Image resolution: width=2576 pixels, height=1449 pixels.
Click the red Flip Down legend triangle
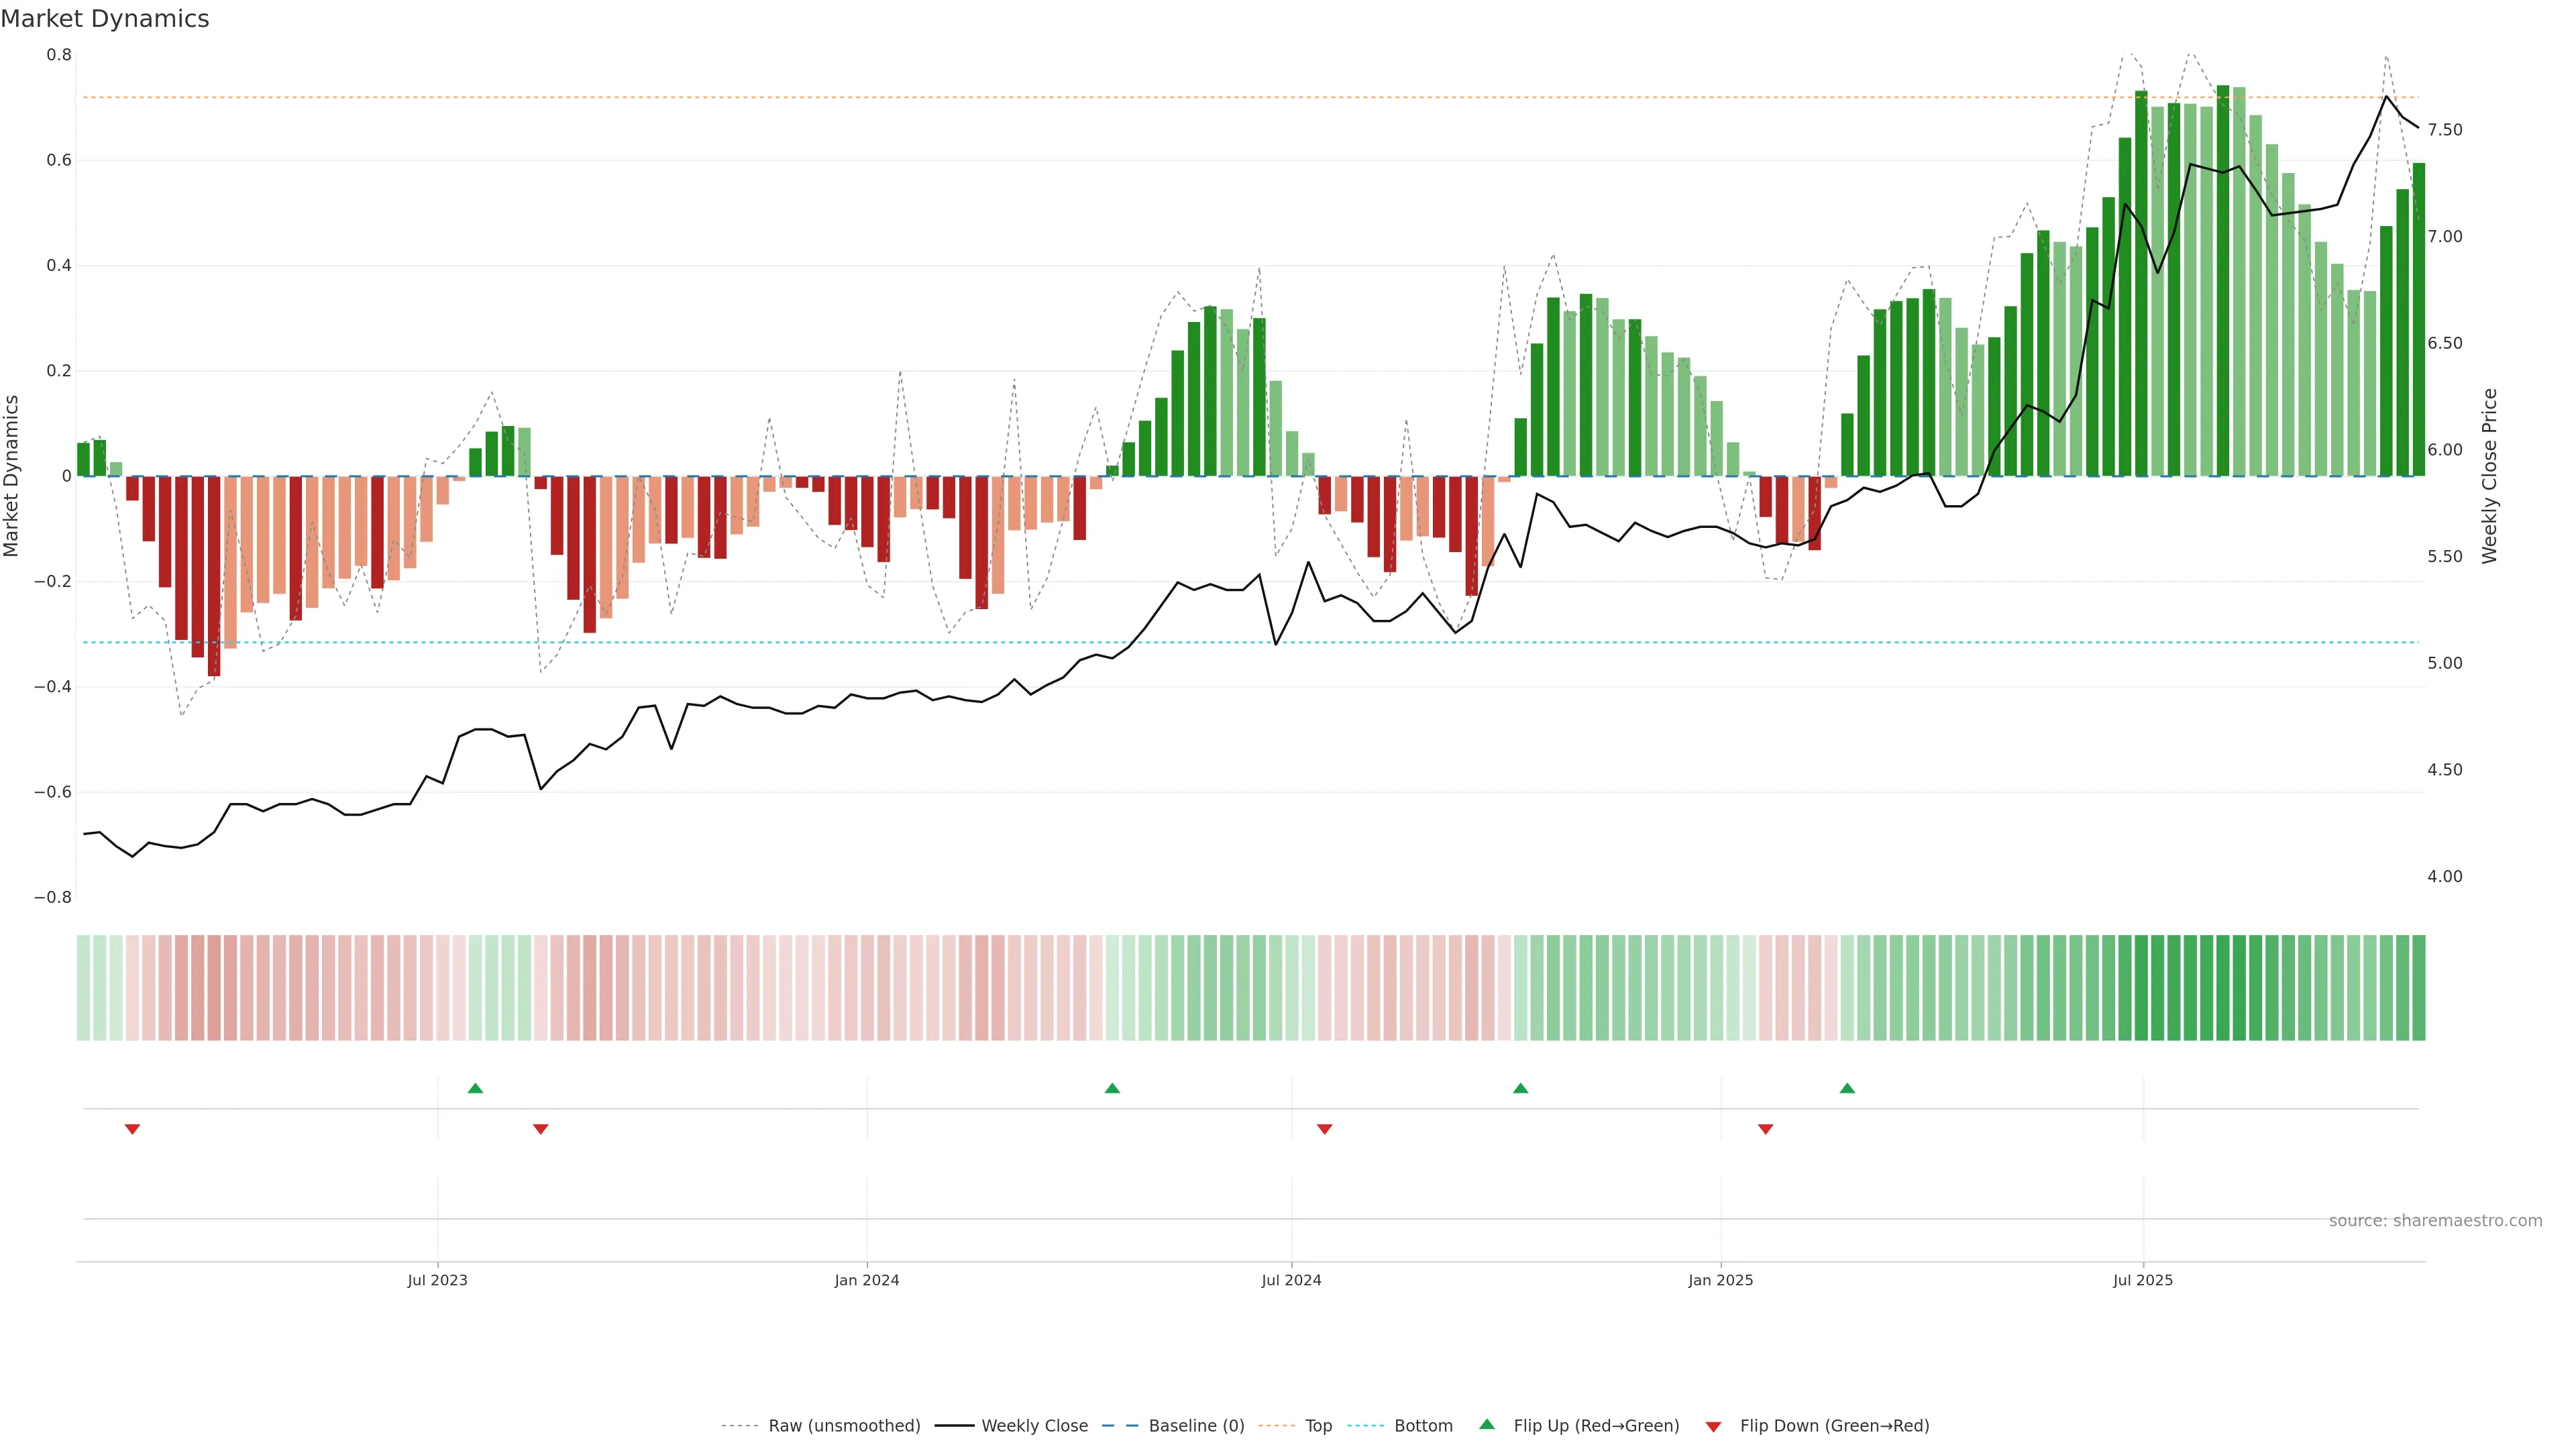click(1713, 1427)
